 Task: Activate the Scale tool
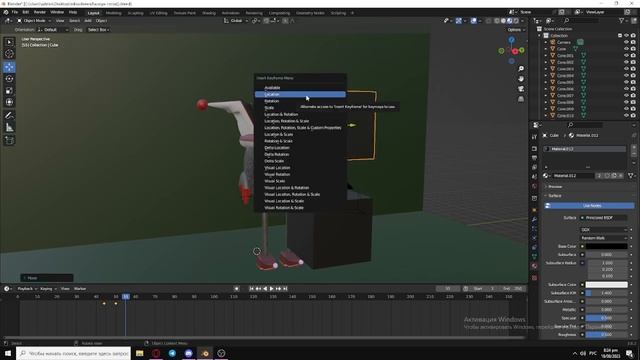(x=9, y=91)
